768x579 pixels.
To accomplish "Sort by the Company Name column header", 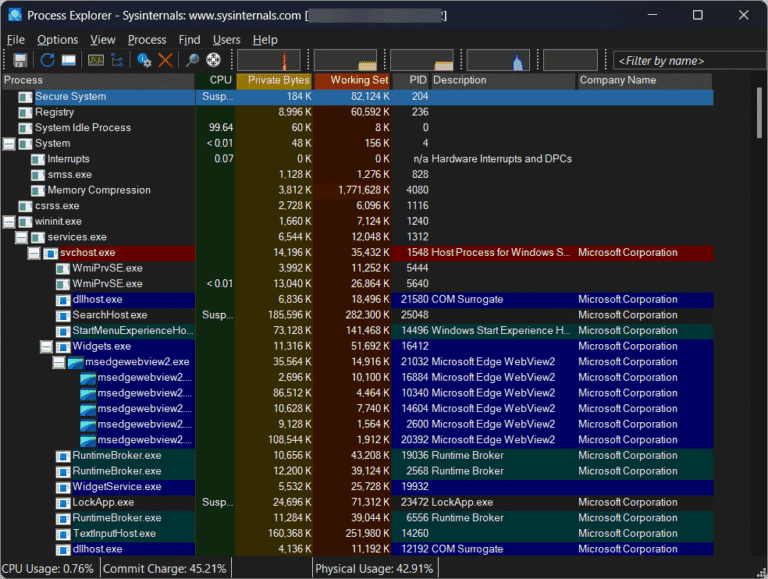I will [644, 80].
